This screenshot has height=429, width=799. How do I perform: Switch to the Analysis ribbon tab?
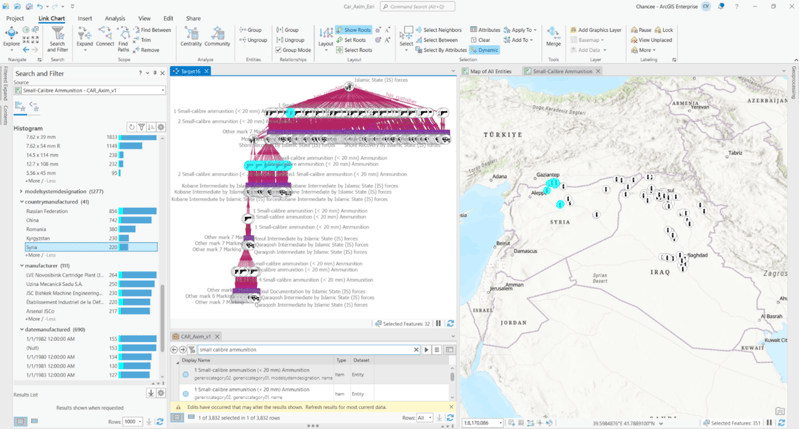115,18
